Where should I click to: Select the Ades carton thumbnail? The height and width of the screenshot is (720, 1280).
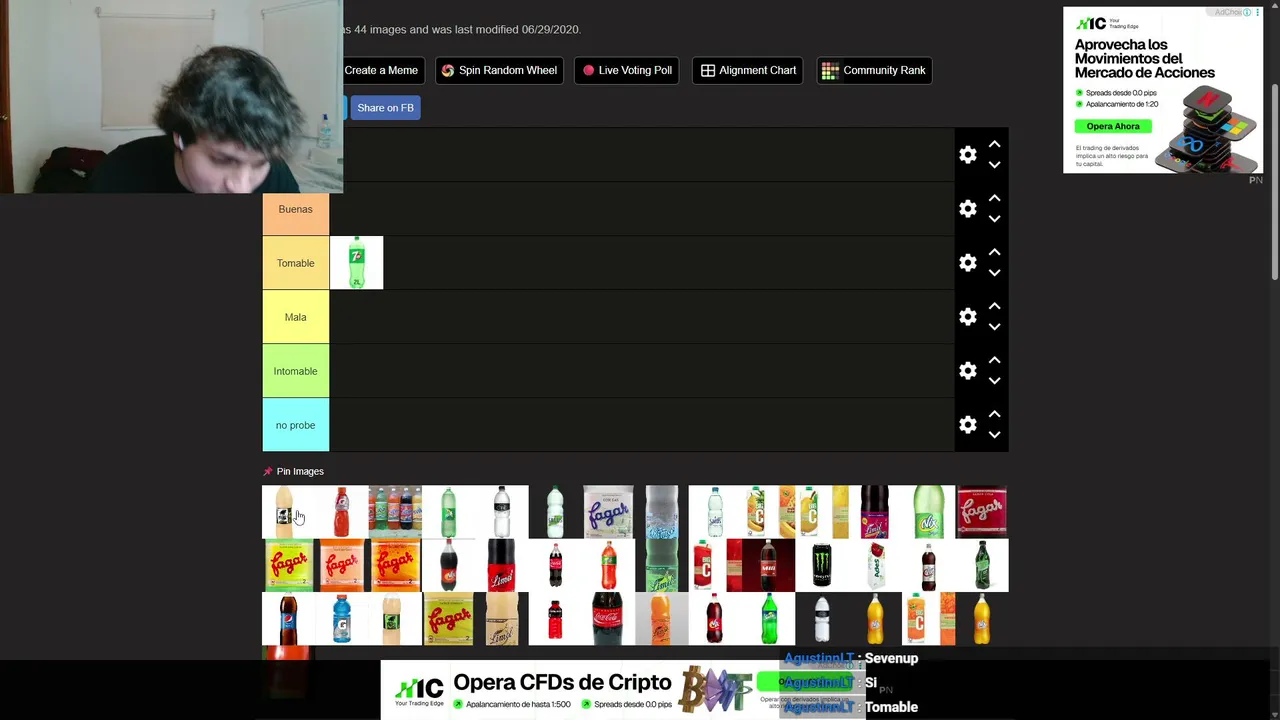875,565
